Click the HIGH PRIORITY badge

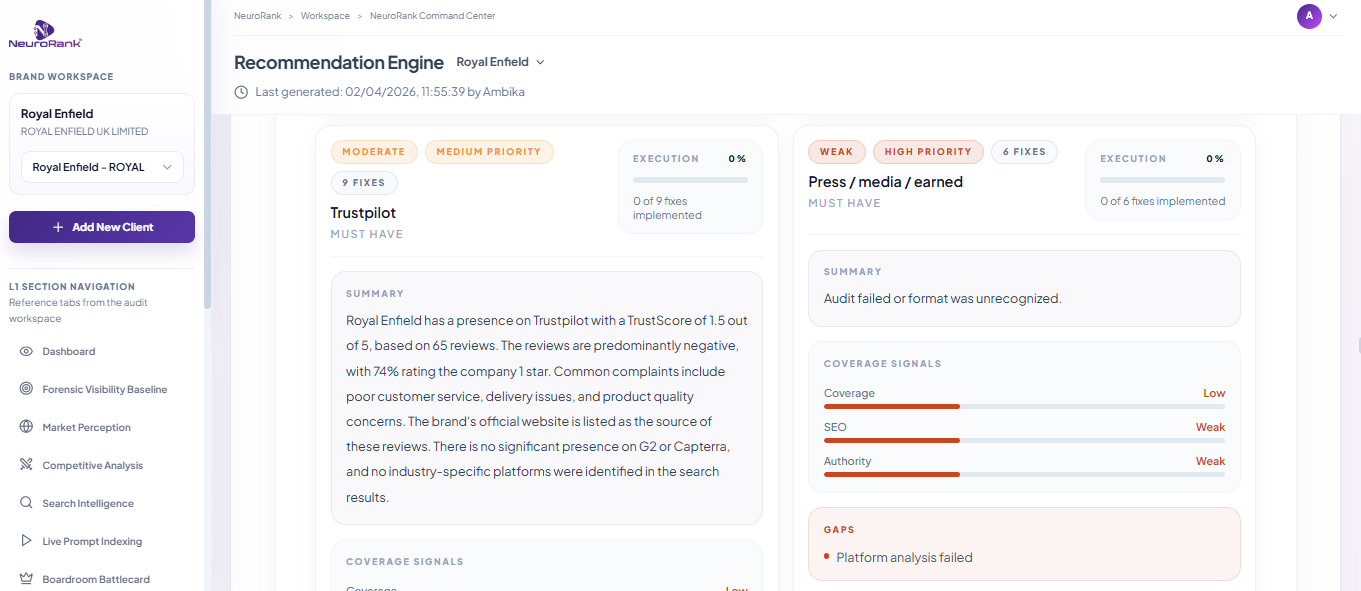pyautogui.click(x=928, y=152)
